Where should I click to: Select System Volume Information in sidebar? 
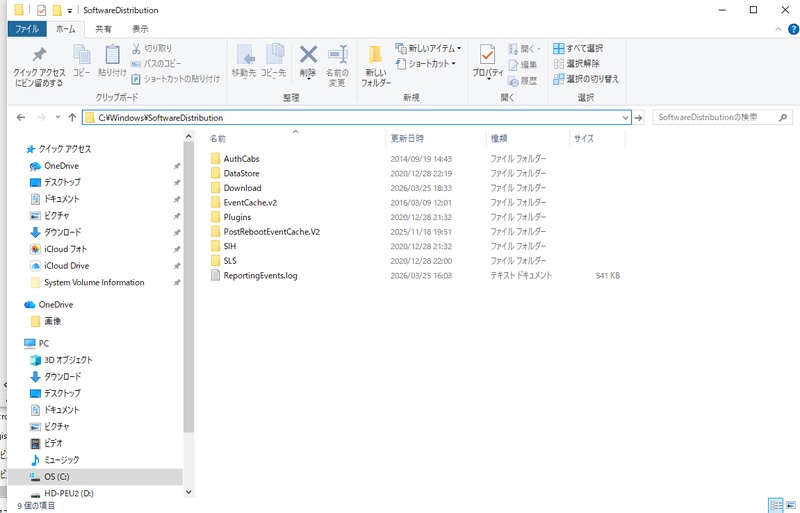[94, 282]
